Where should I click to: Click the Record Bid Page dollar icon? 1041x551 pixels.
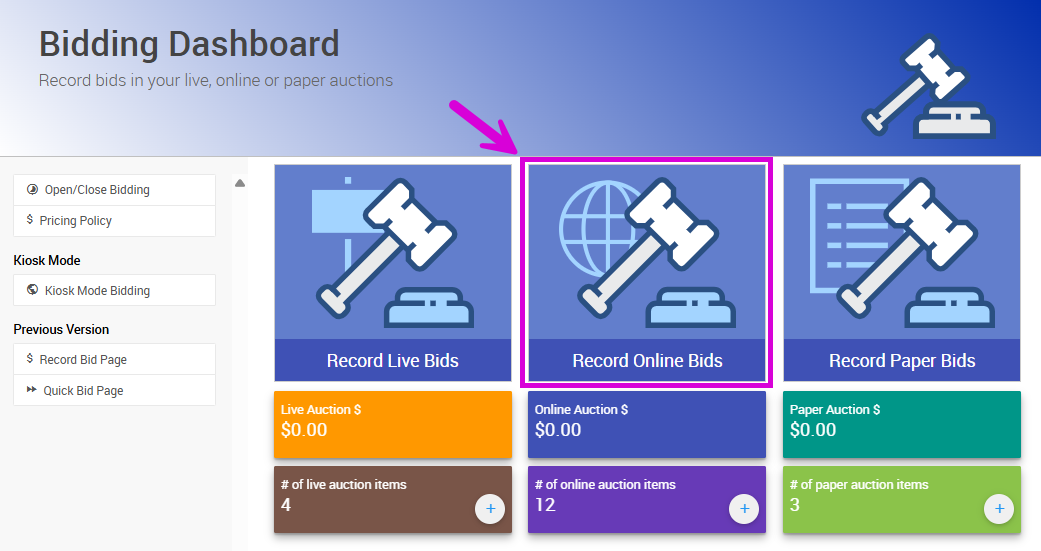[x=30, y=359]
